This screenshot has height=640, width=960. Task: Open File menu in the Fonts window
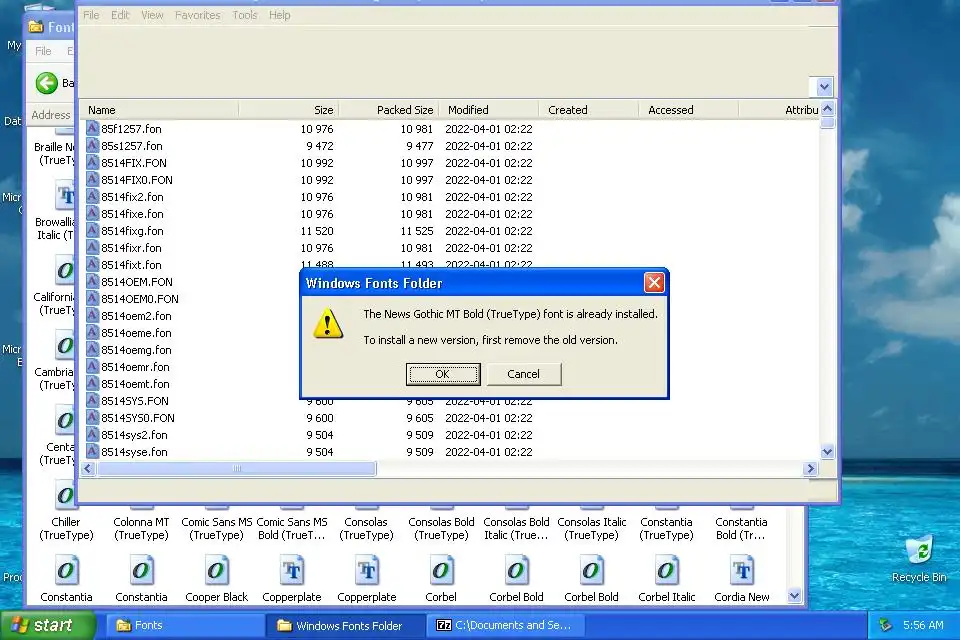[43, 51]
